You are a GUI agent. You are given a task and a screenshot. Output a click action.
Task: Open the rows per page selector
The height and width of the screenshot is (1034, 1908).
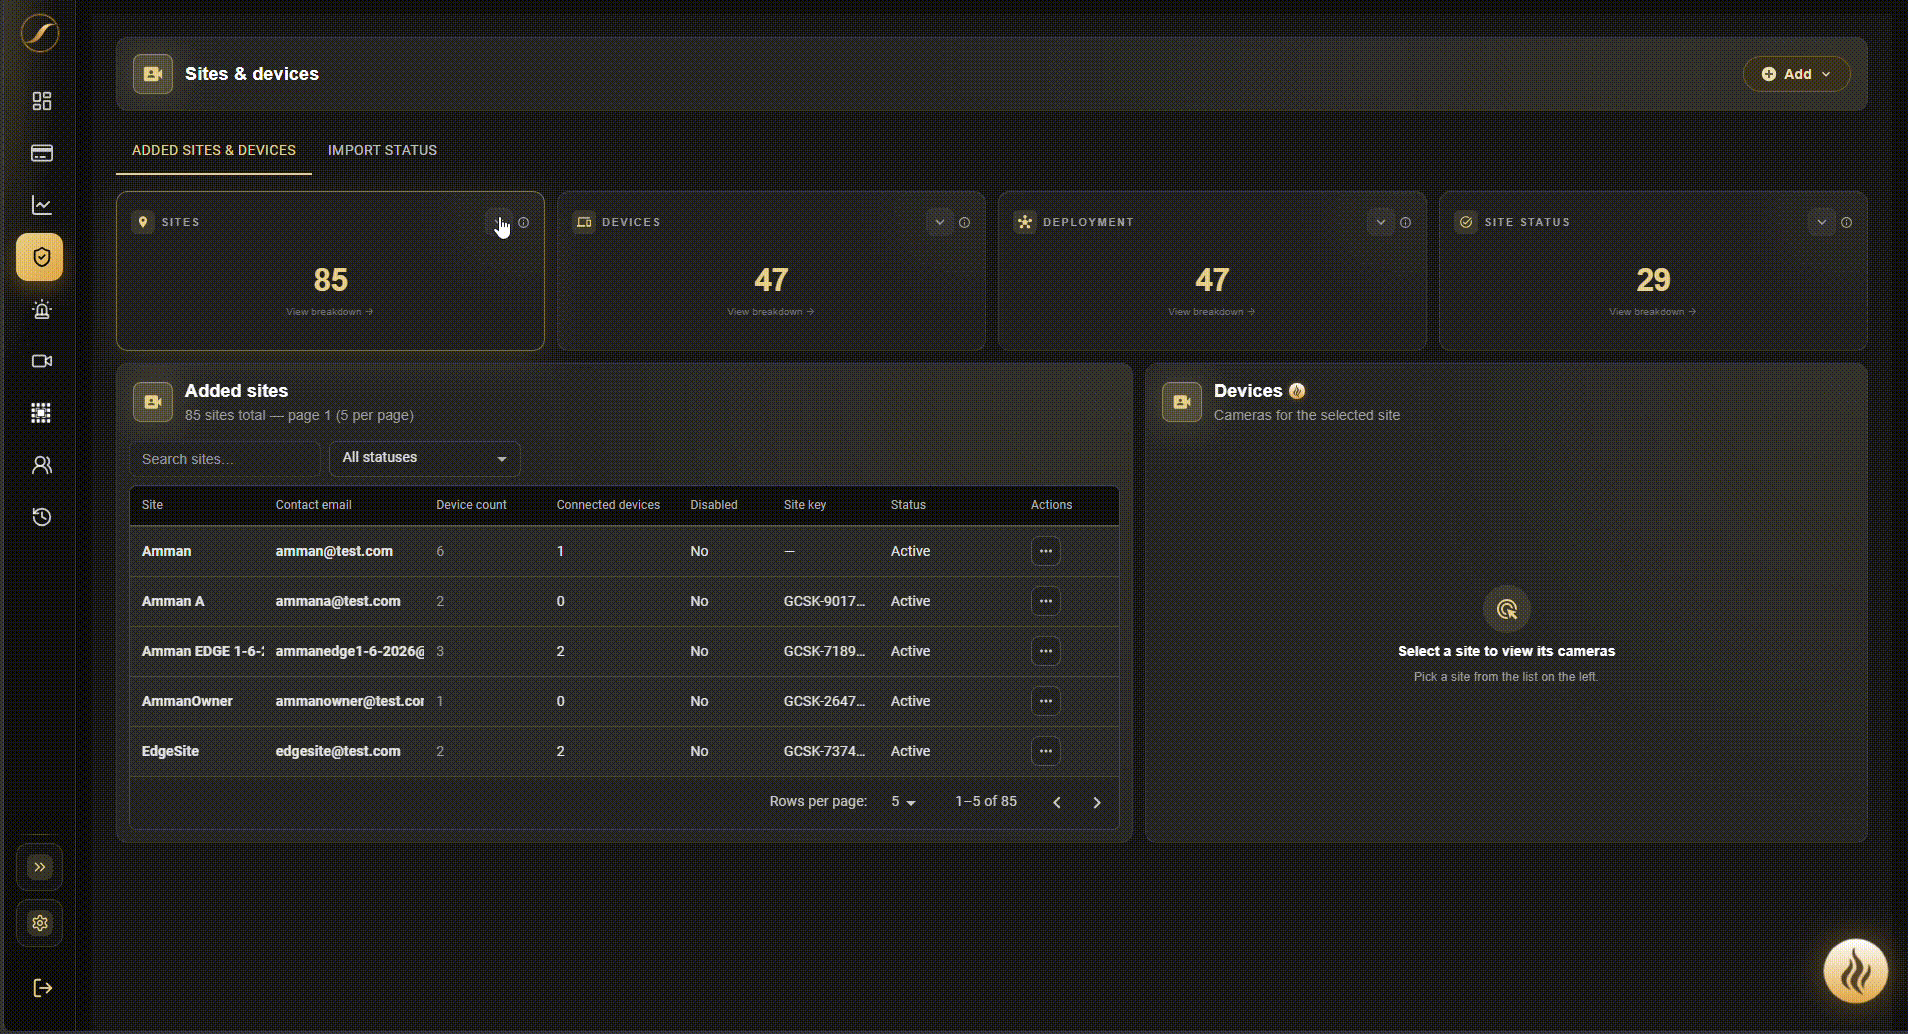903,802
